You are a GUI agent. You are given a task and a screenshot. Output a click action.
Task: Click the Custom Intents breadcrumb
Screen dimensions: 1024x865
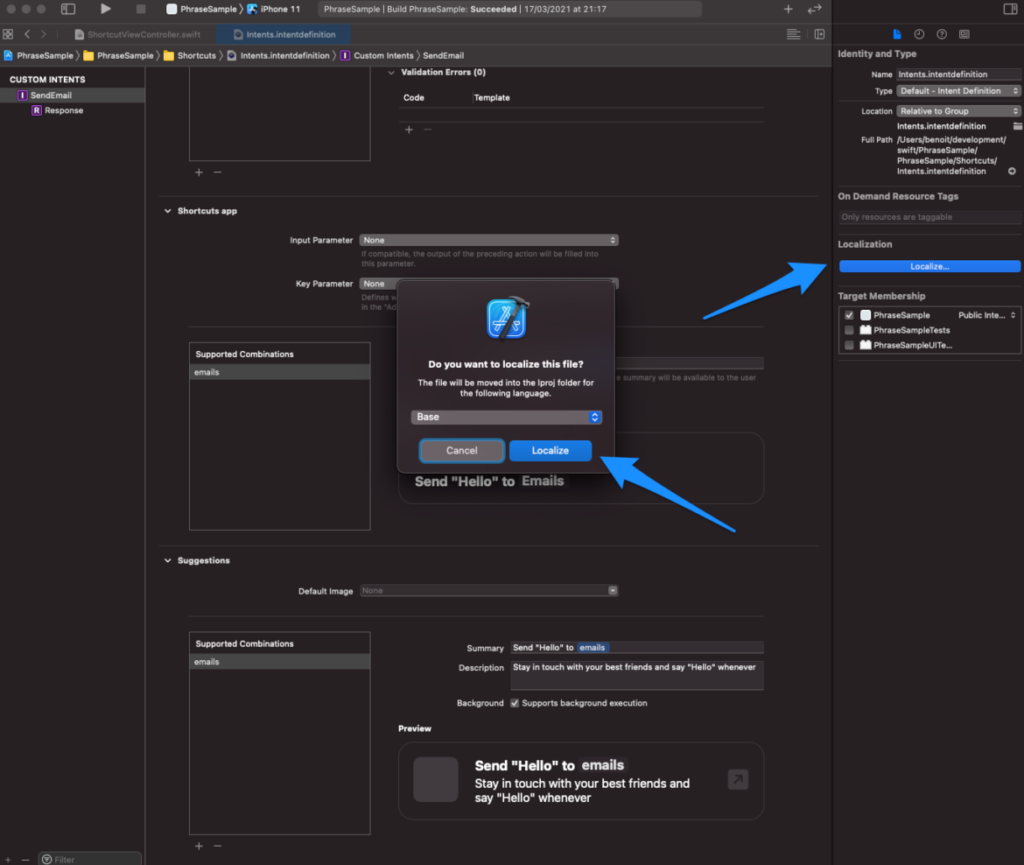[x=377, y=55]
